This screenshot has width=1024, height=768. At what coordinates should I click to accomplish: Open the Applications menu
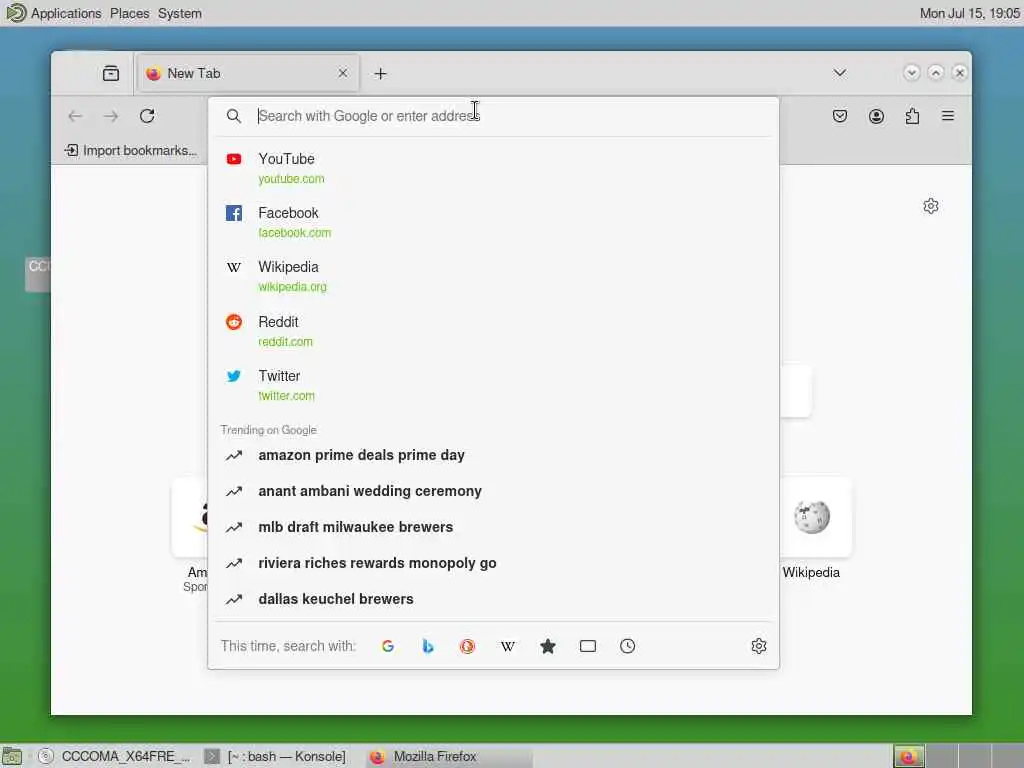coord(66,13)
